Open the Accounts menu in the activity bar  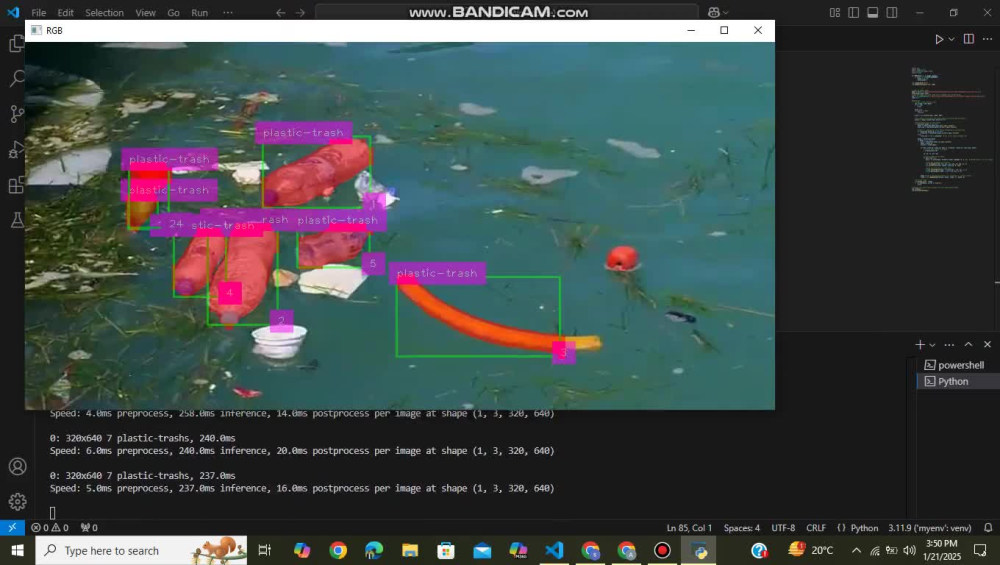pos(17,467)
